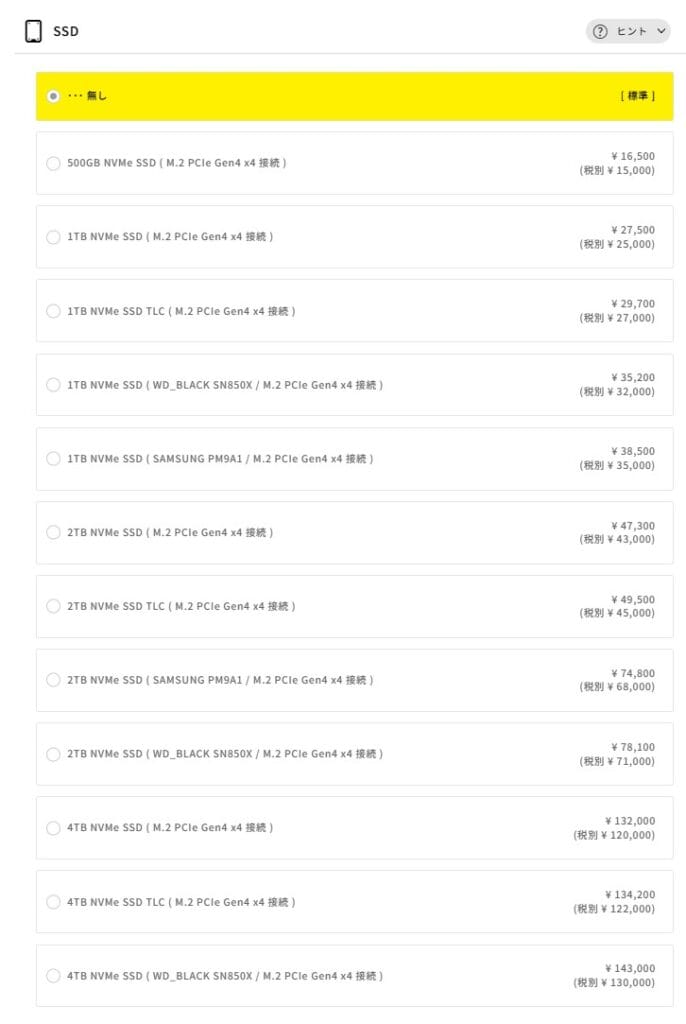This screenshot has width=686, height=1024.
Task: Choose 4TB NVMe SSD at ¥132,000
Action: pos(54,828)
